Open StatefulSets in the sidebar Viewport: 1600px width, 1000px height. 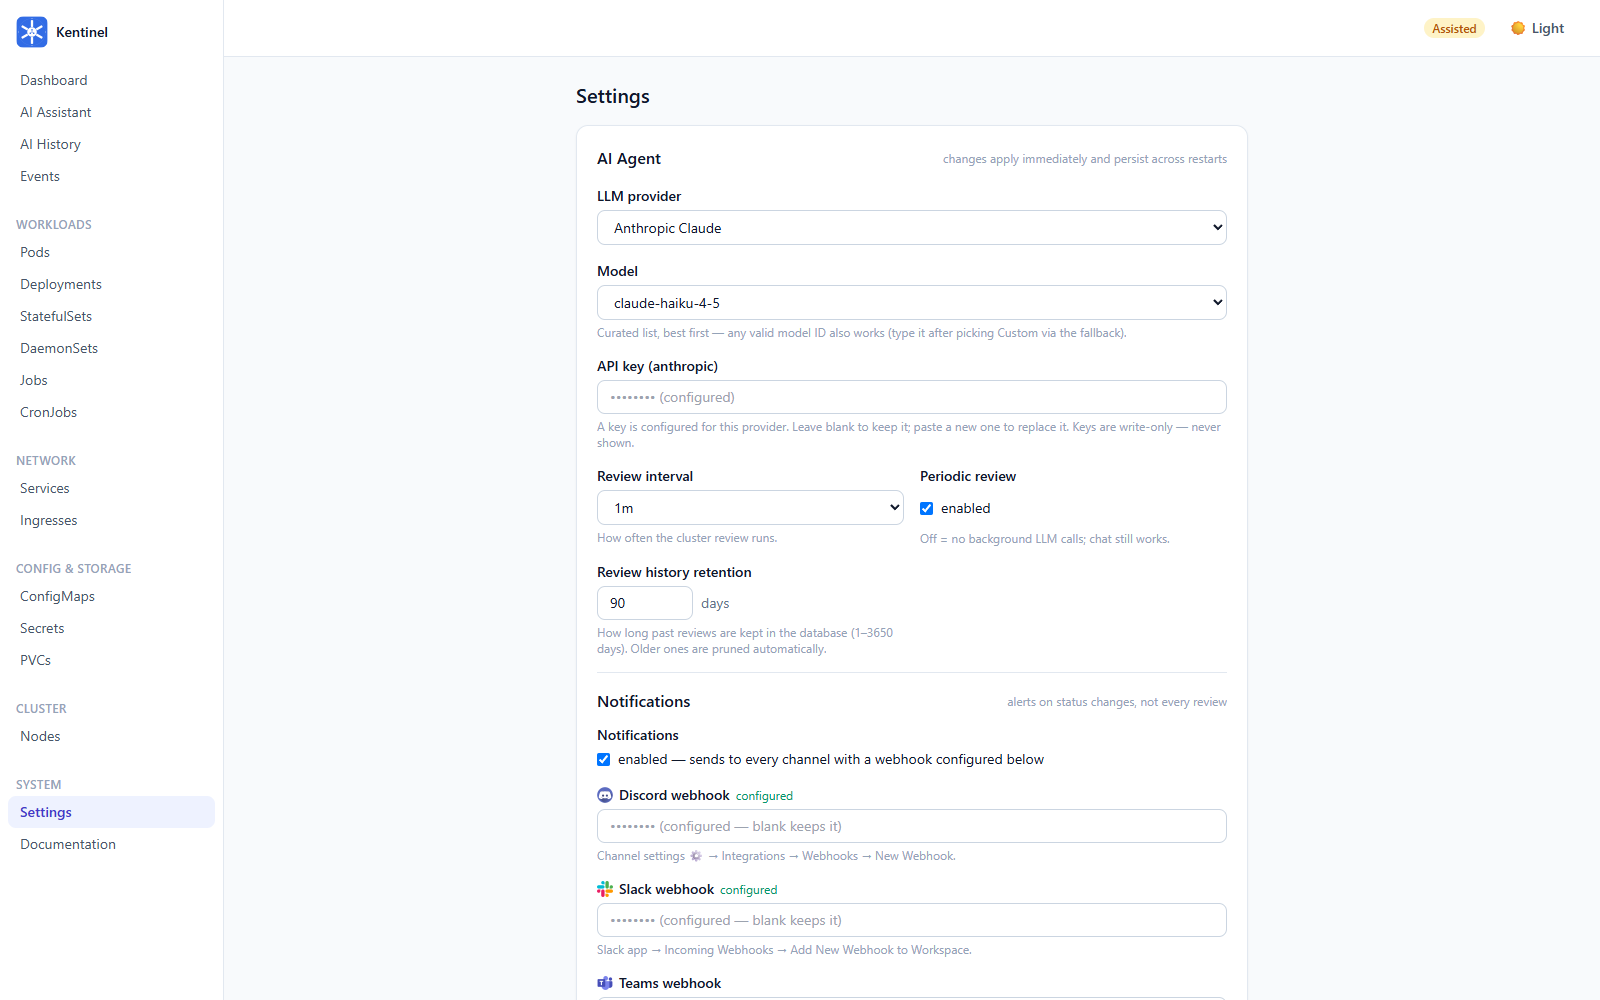click(111, 316)
